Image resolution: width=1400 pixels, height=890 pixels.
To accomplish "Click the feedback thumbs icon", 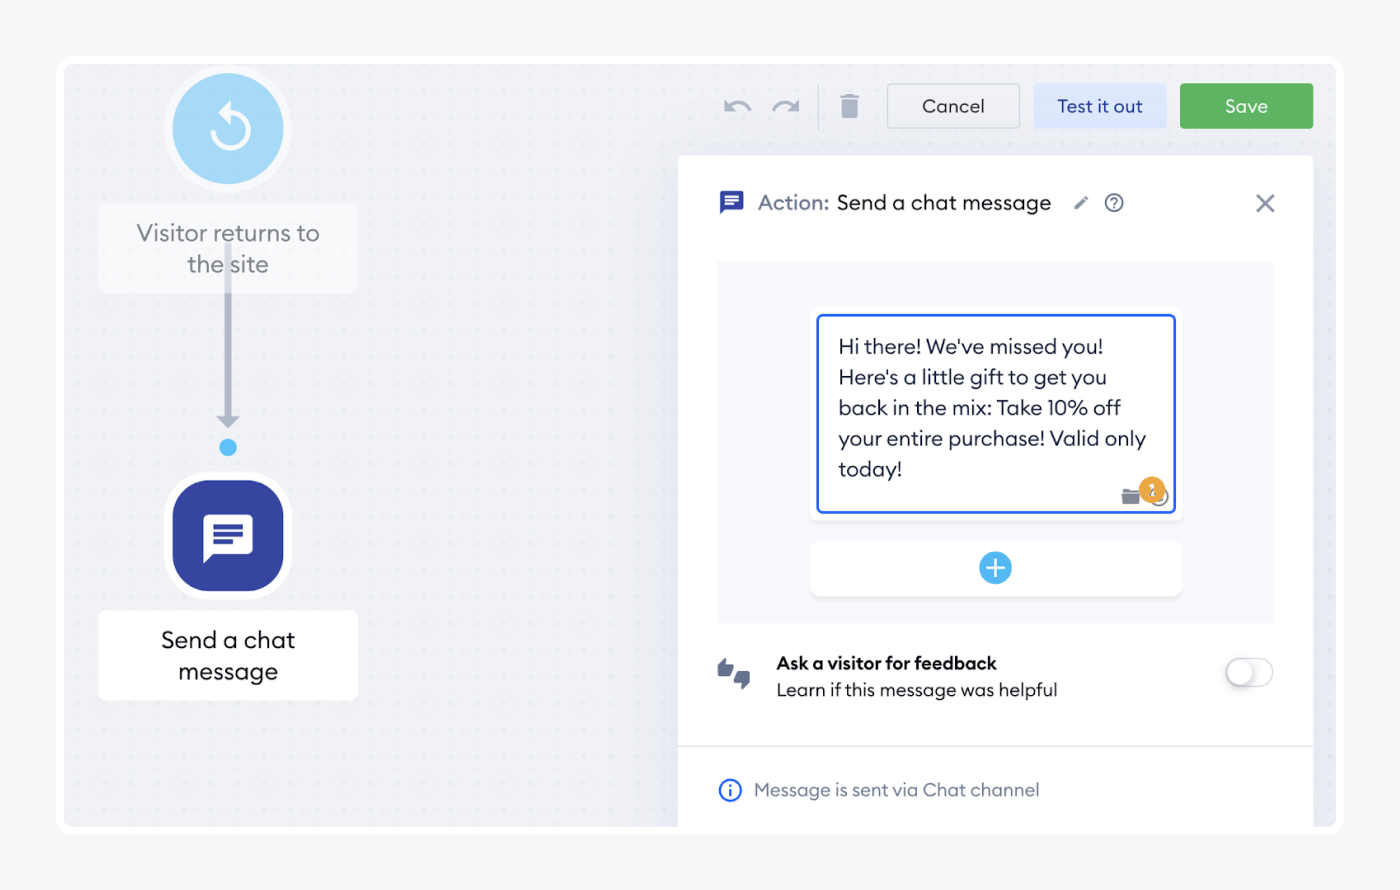I will click(x=733, y=673).
